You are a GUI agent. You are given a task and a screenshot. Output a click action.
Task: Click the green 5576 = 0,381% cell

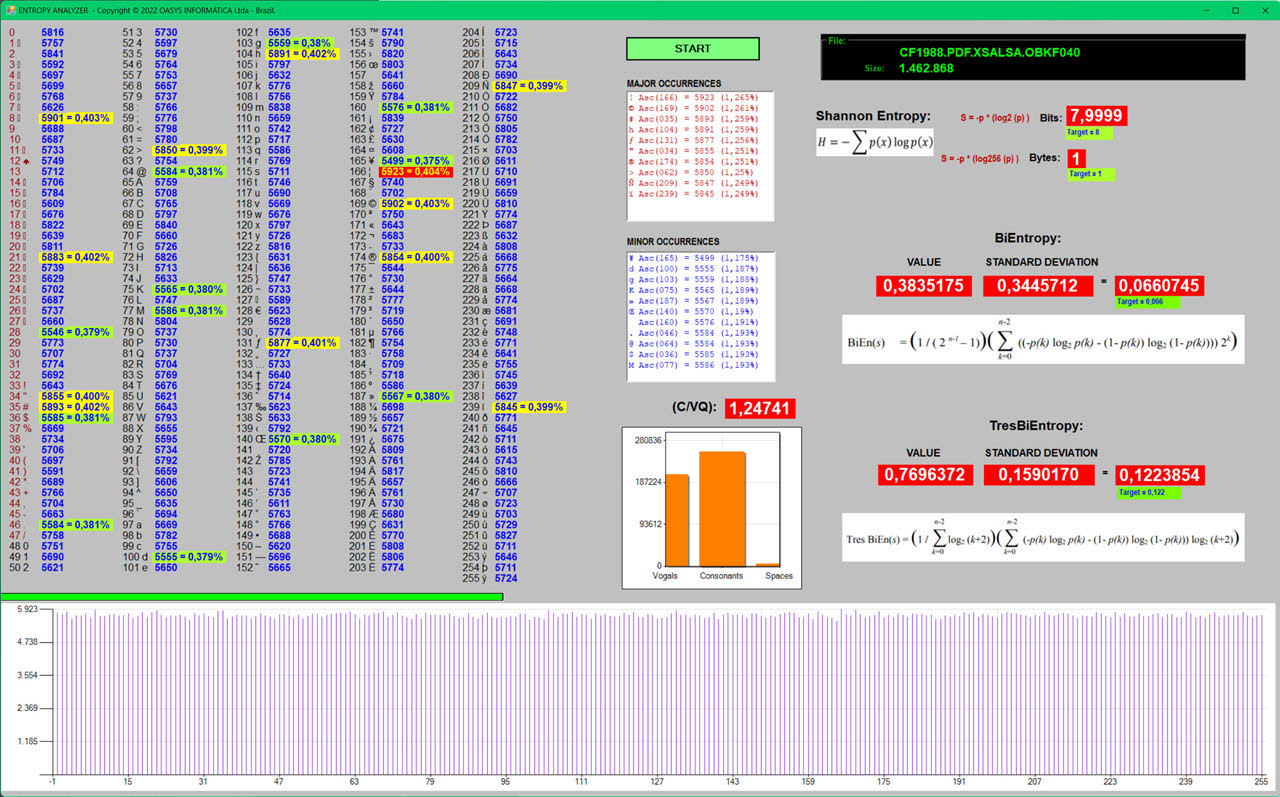(416, 107)
